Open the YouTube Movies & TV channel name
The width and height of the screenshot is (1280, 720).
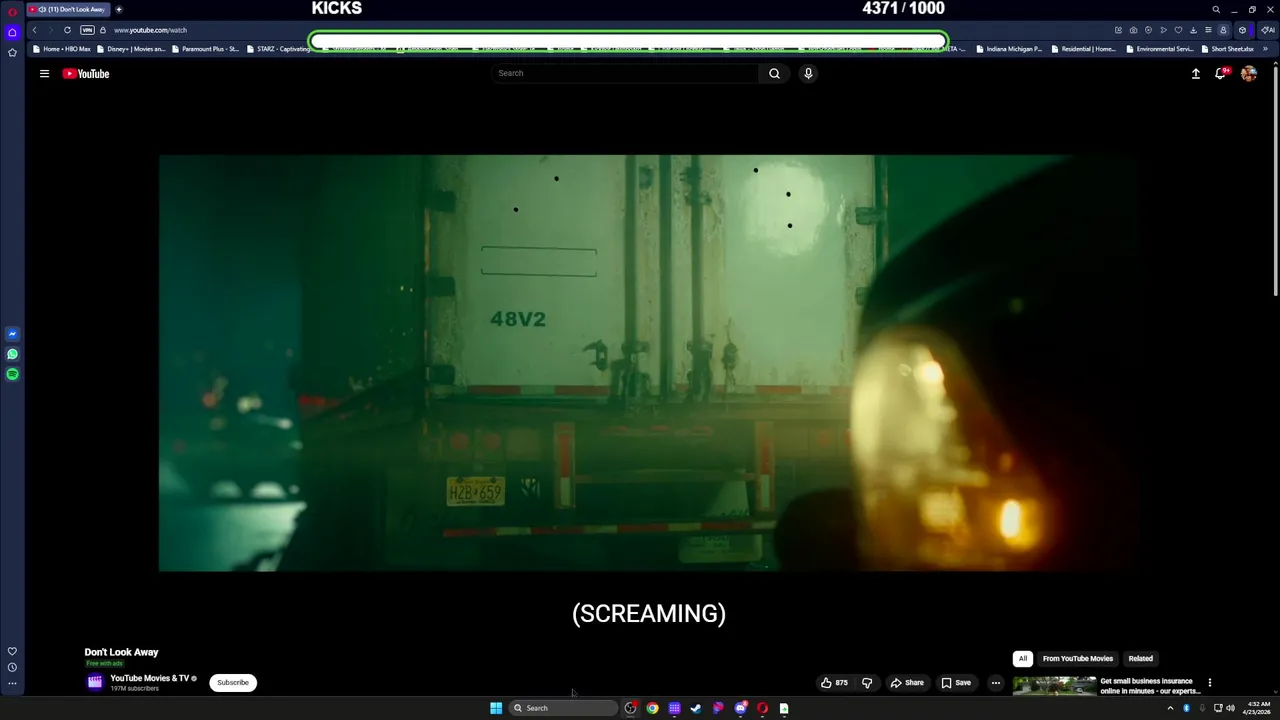tap(150, 678)
